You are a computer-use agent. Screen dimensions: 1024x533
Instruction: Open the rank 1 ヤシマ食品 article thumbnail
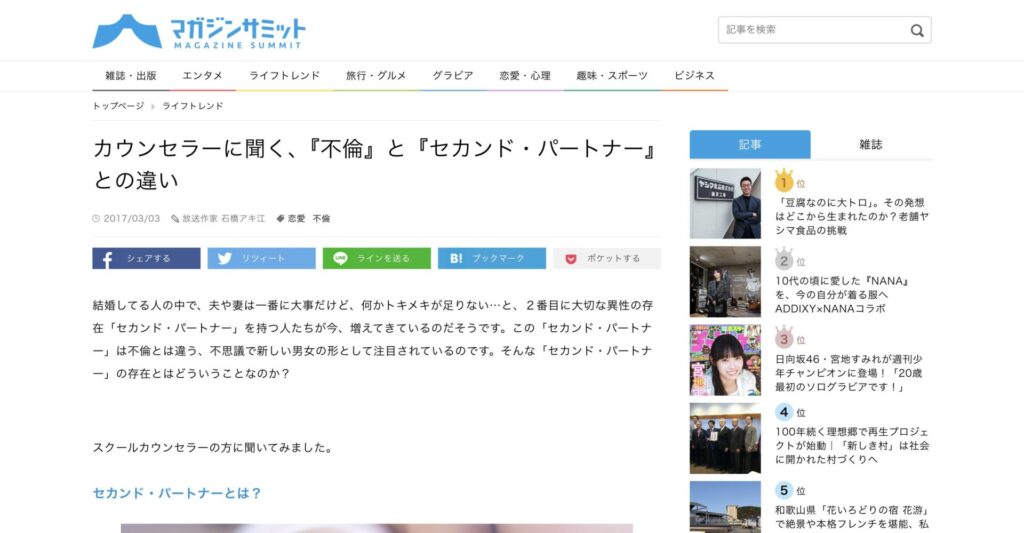coord(725,203)
